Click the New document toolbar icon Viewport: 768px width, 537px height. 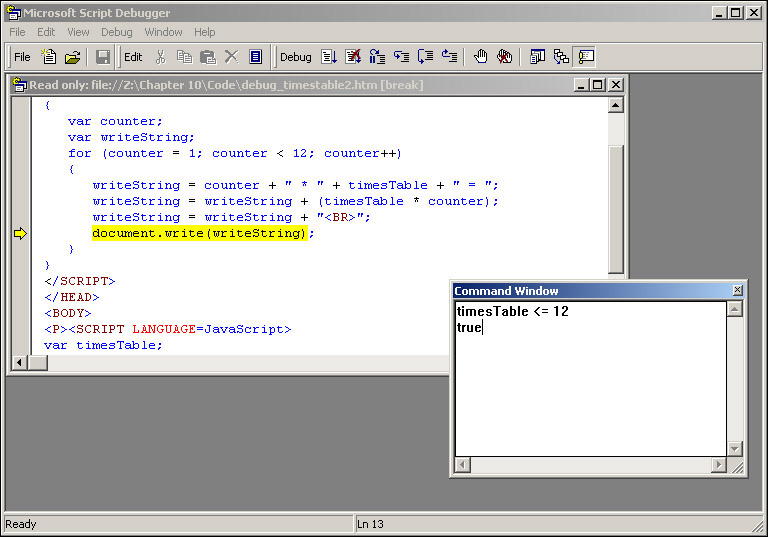[x=48, y=57]
